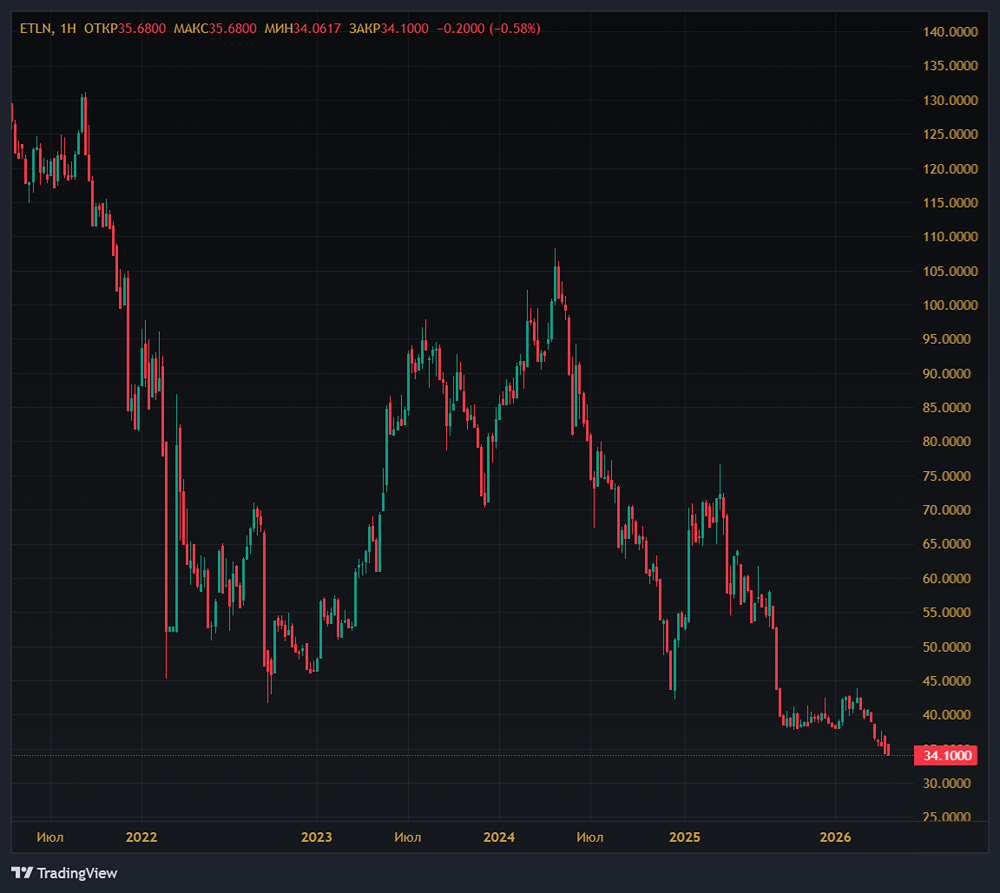Click the first Июл label before 2022
1000x893 pixels.
pos(50,837)
